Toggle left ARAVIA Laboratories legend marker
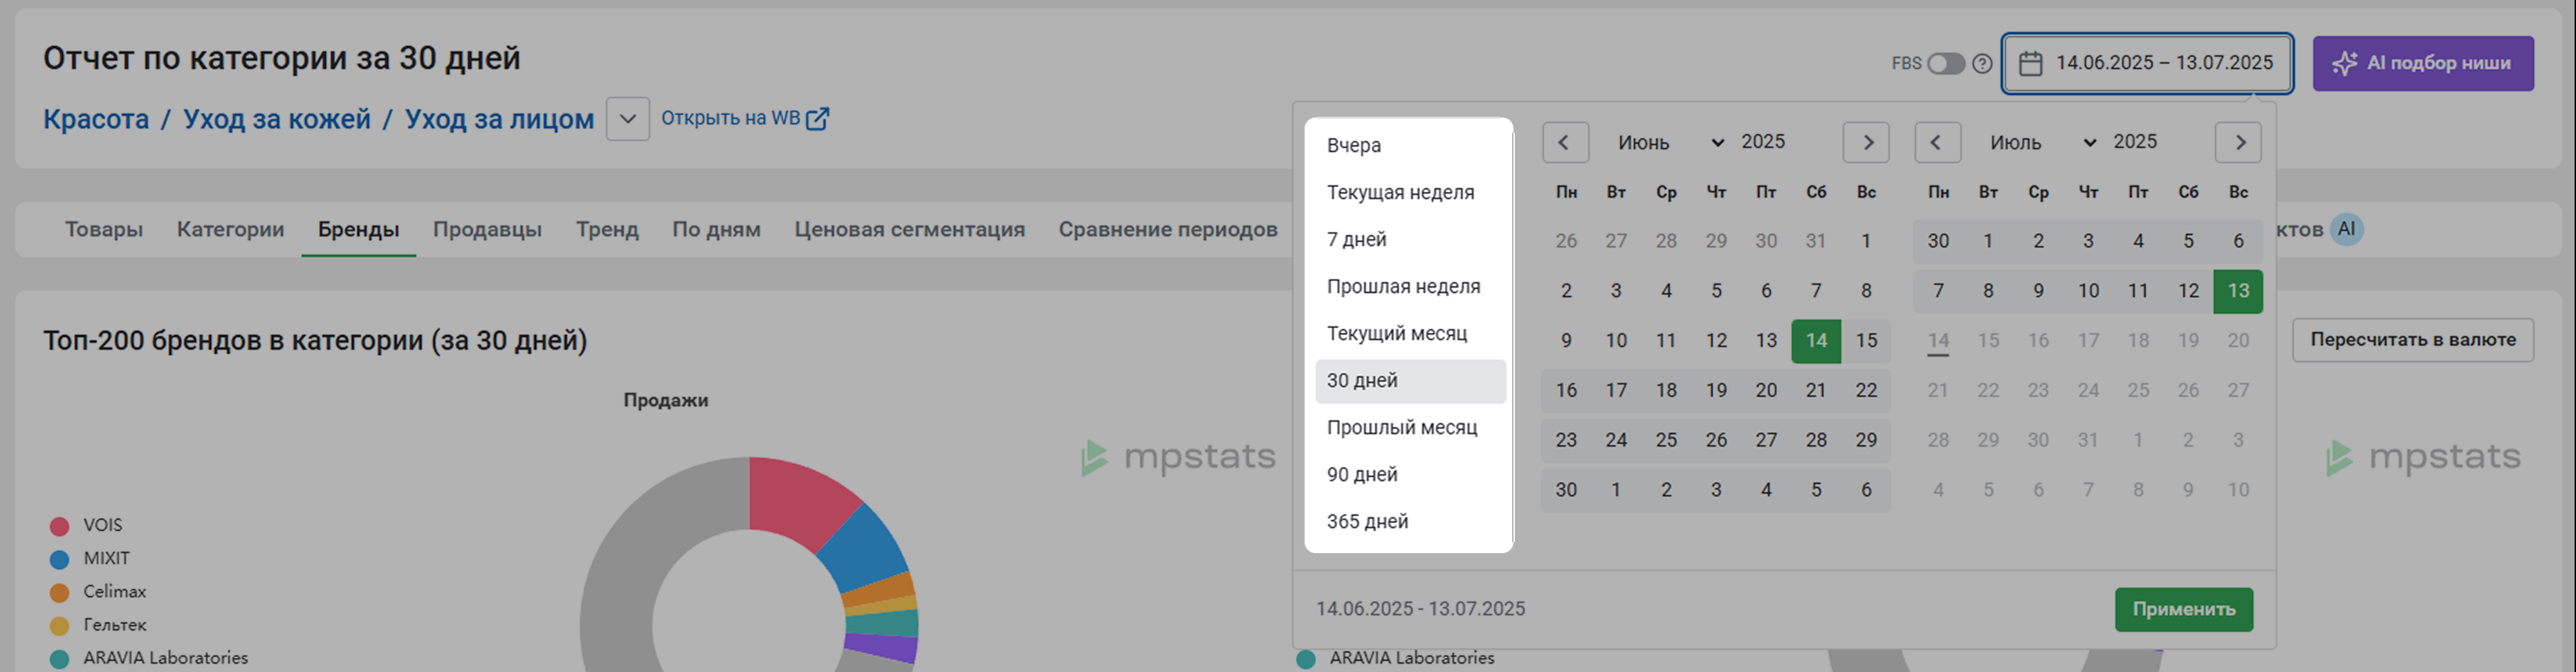This screenshot has height=672, width=2576. tap(60, 659)
